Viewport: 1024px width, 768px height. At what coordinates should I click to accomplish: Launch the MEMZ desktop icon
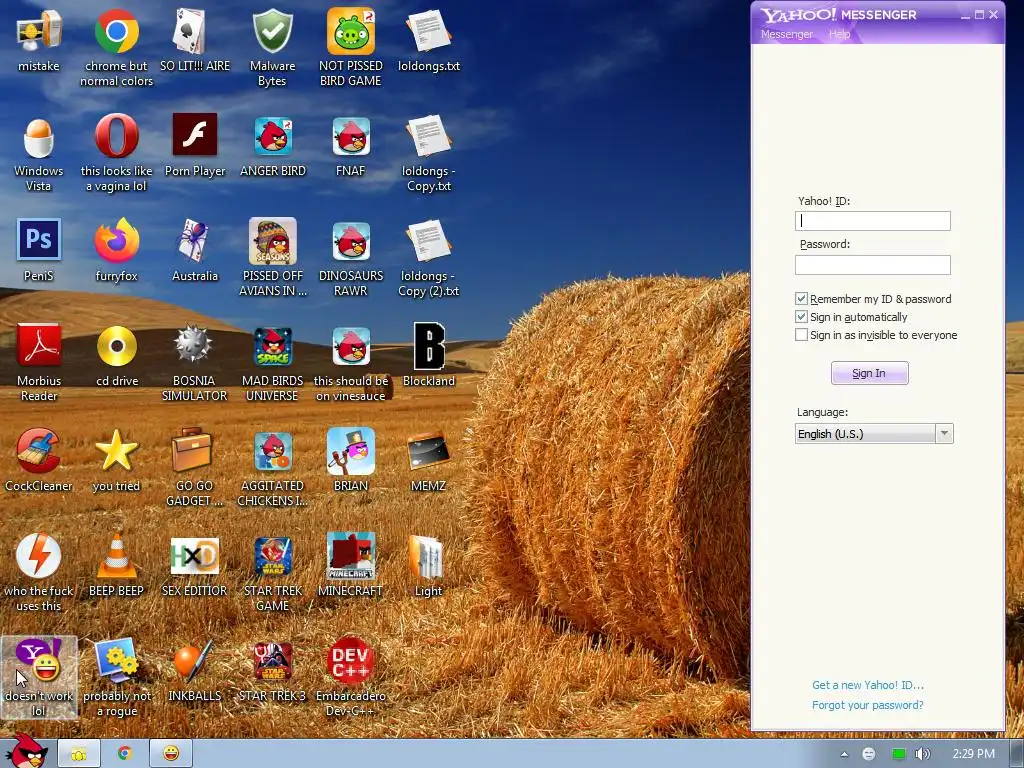pos(428,452)
